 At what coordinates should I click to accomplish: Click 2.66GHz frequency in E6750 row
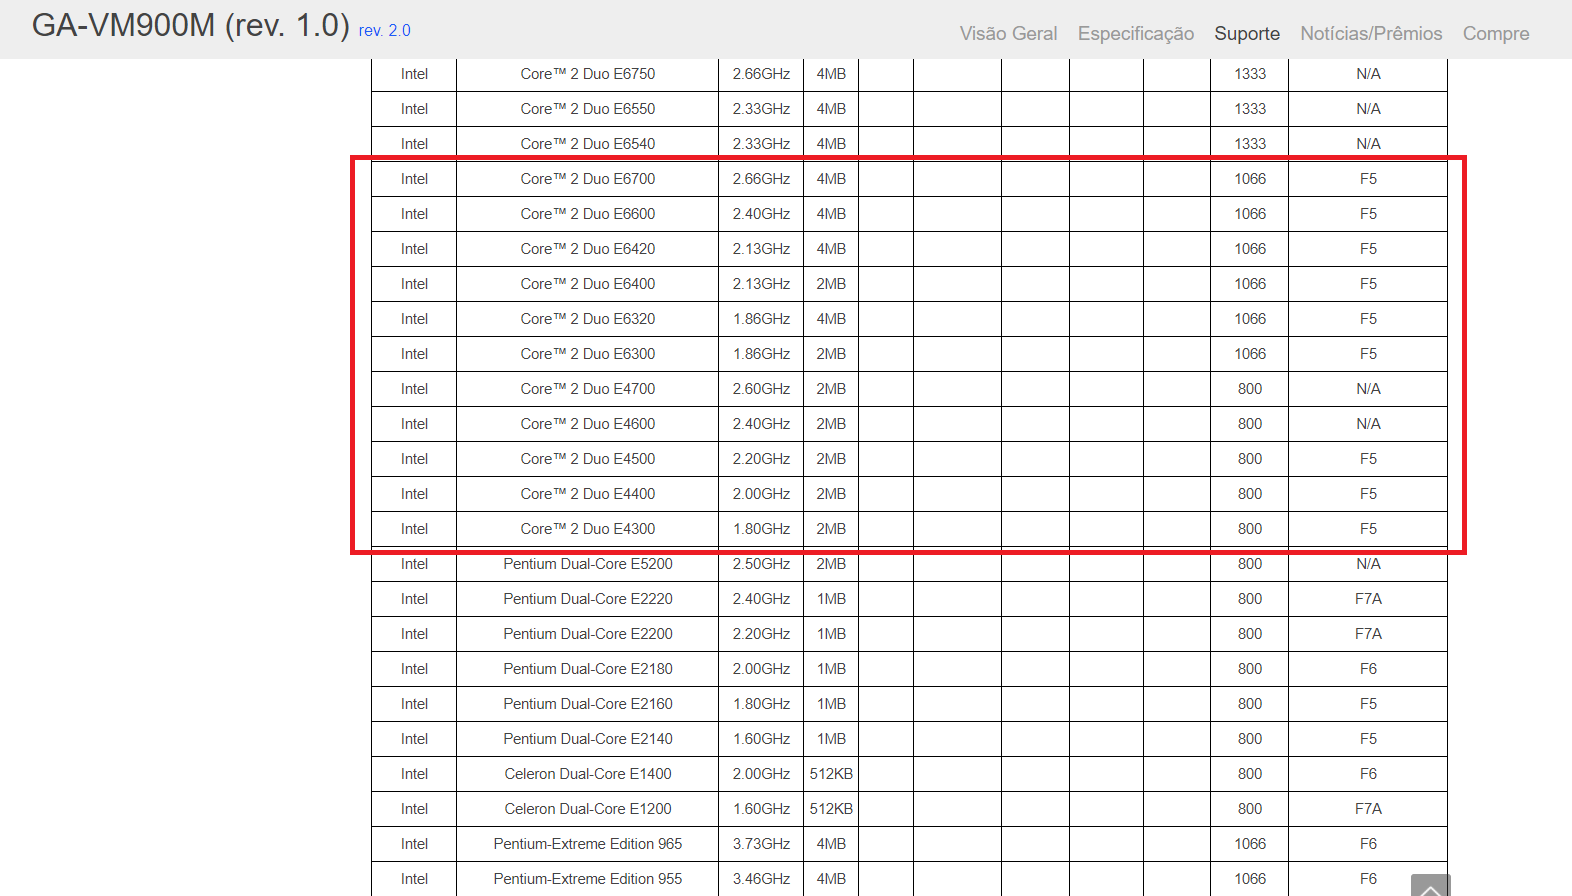click(761, 74)
